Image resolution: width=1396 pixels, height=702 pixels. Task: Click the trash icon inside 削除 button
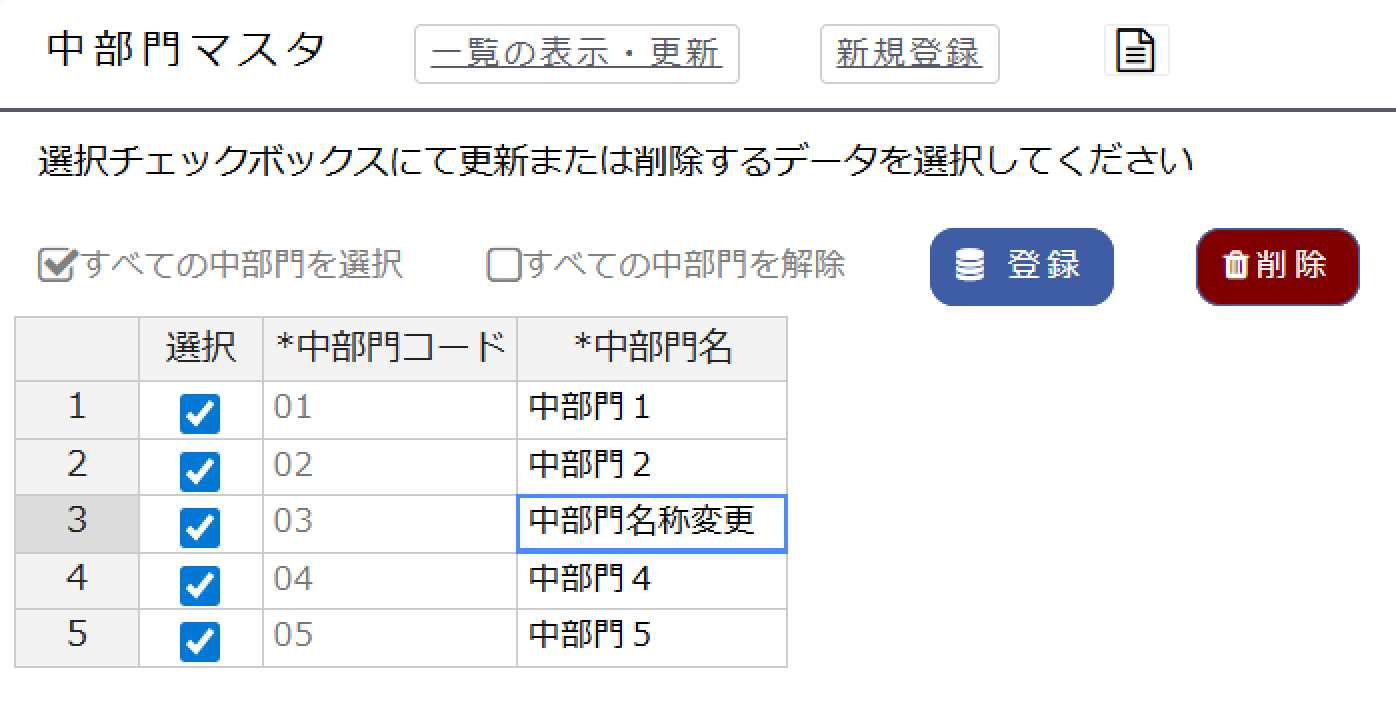(x=1236, y=265)
